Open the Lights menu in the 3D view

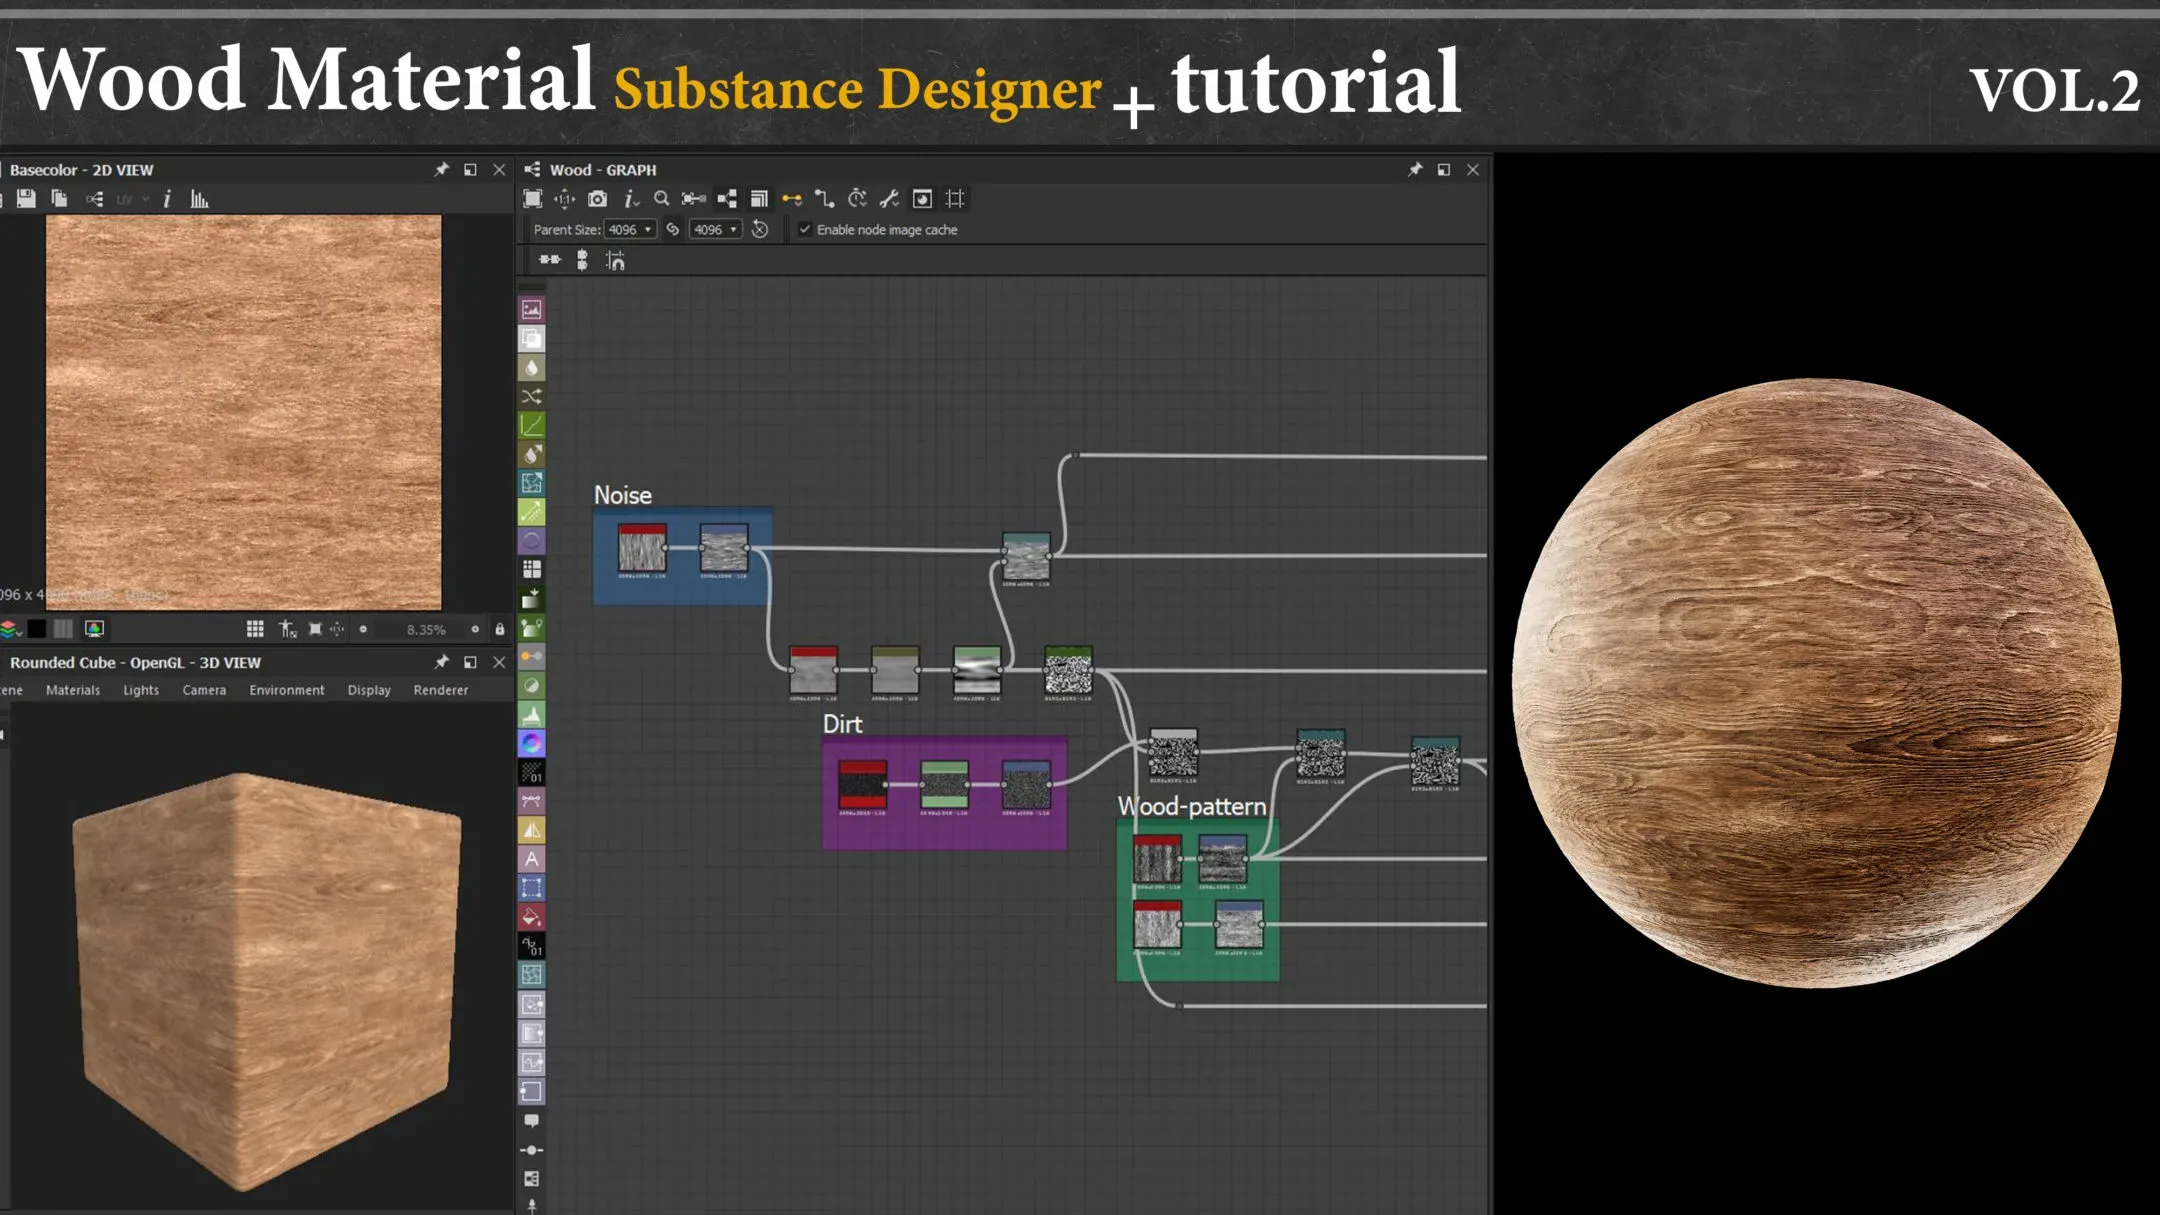click(141, 690)
